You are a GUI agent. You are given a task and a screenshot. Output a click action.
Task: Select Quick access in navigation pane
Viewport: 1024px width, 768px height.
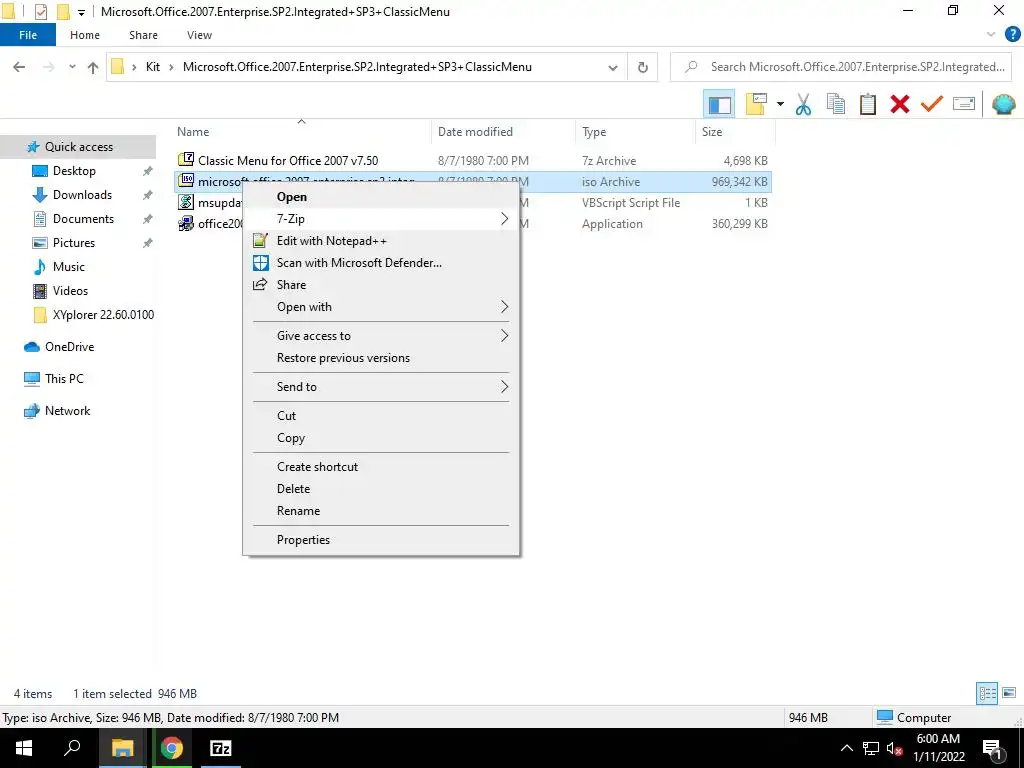[x=78, y=147]
